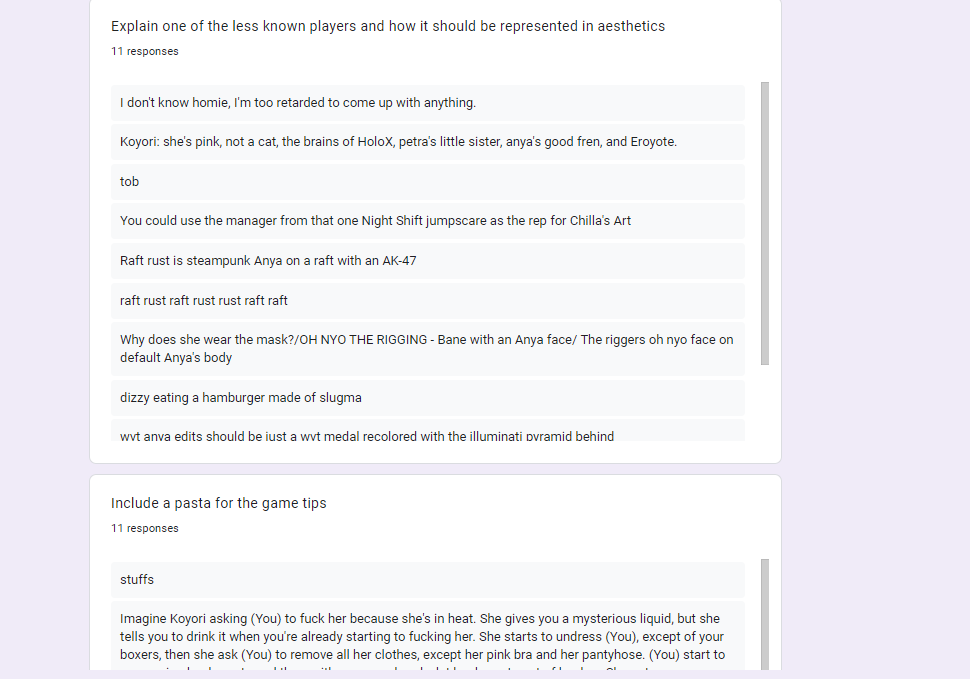Click the 'Why does she wear the mask' response

click(427, 349)
